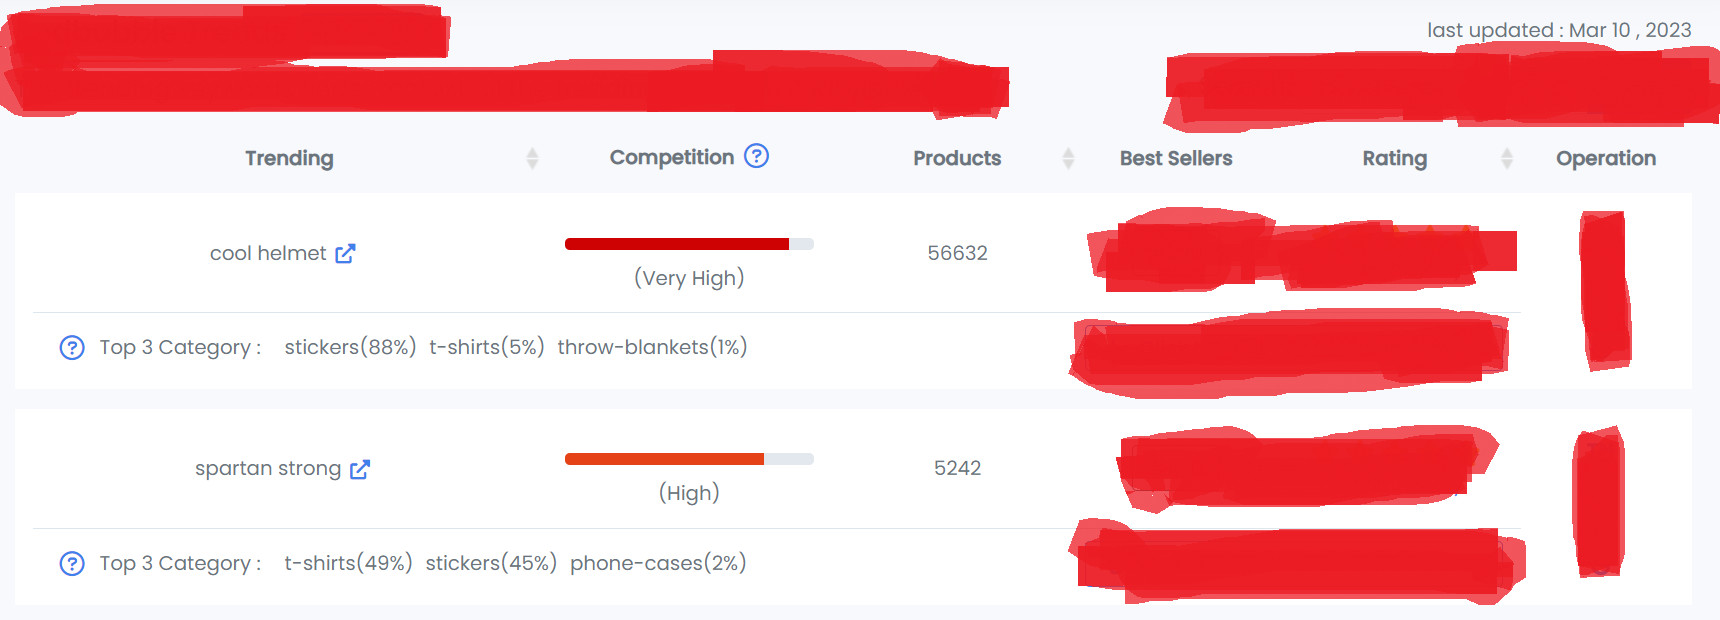Image resolution: width=1720 pixels, height=620 pixels.
Task: Click the High competition bar
Action: click(x=689, y=459)
